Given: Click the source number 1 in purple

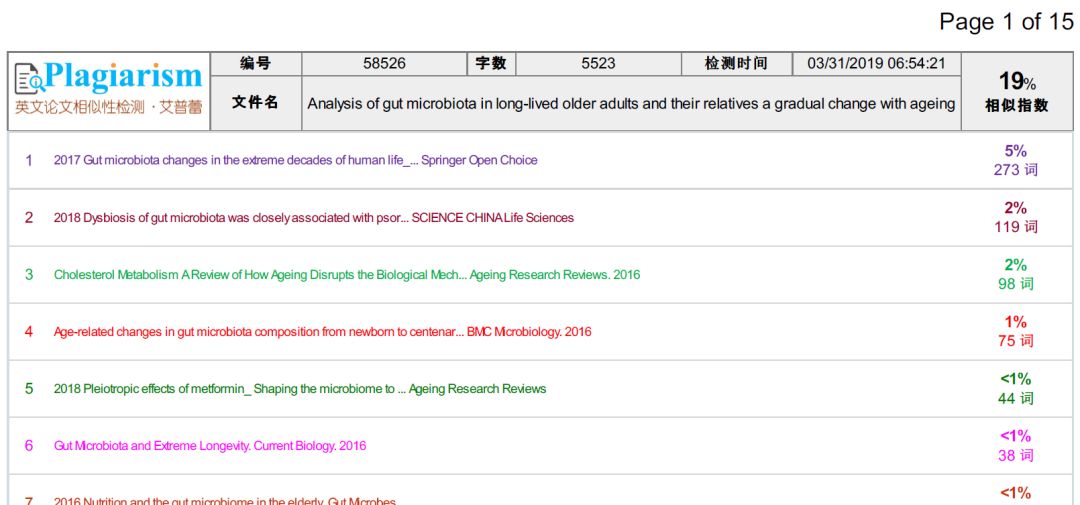Looking at the screenshot, I should pyautogui.click(x=29, y=161).
